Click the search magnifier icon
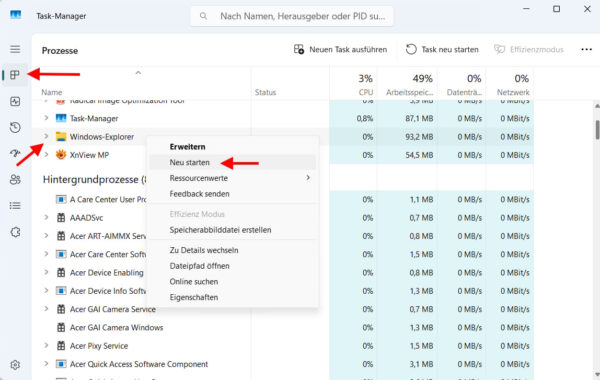 point(204,16)
